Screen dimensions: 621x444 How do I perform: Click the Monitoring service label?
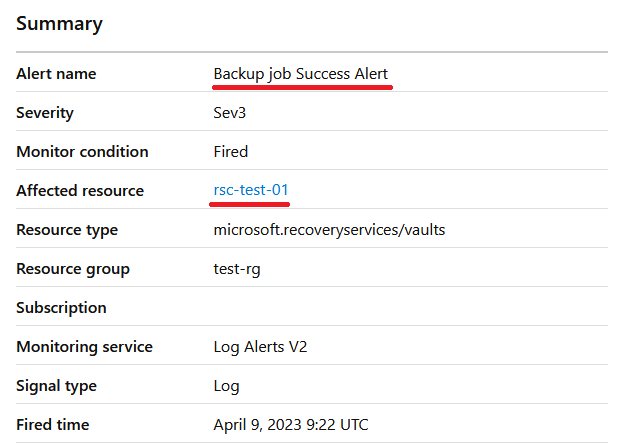pos(84,347)
